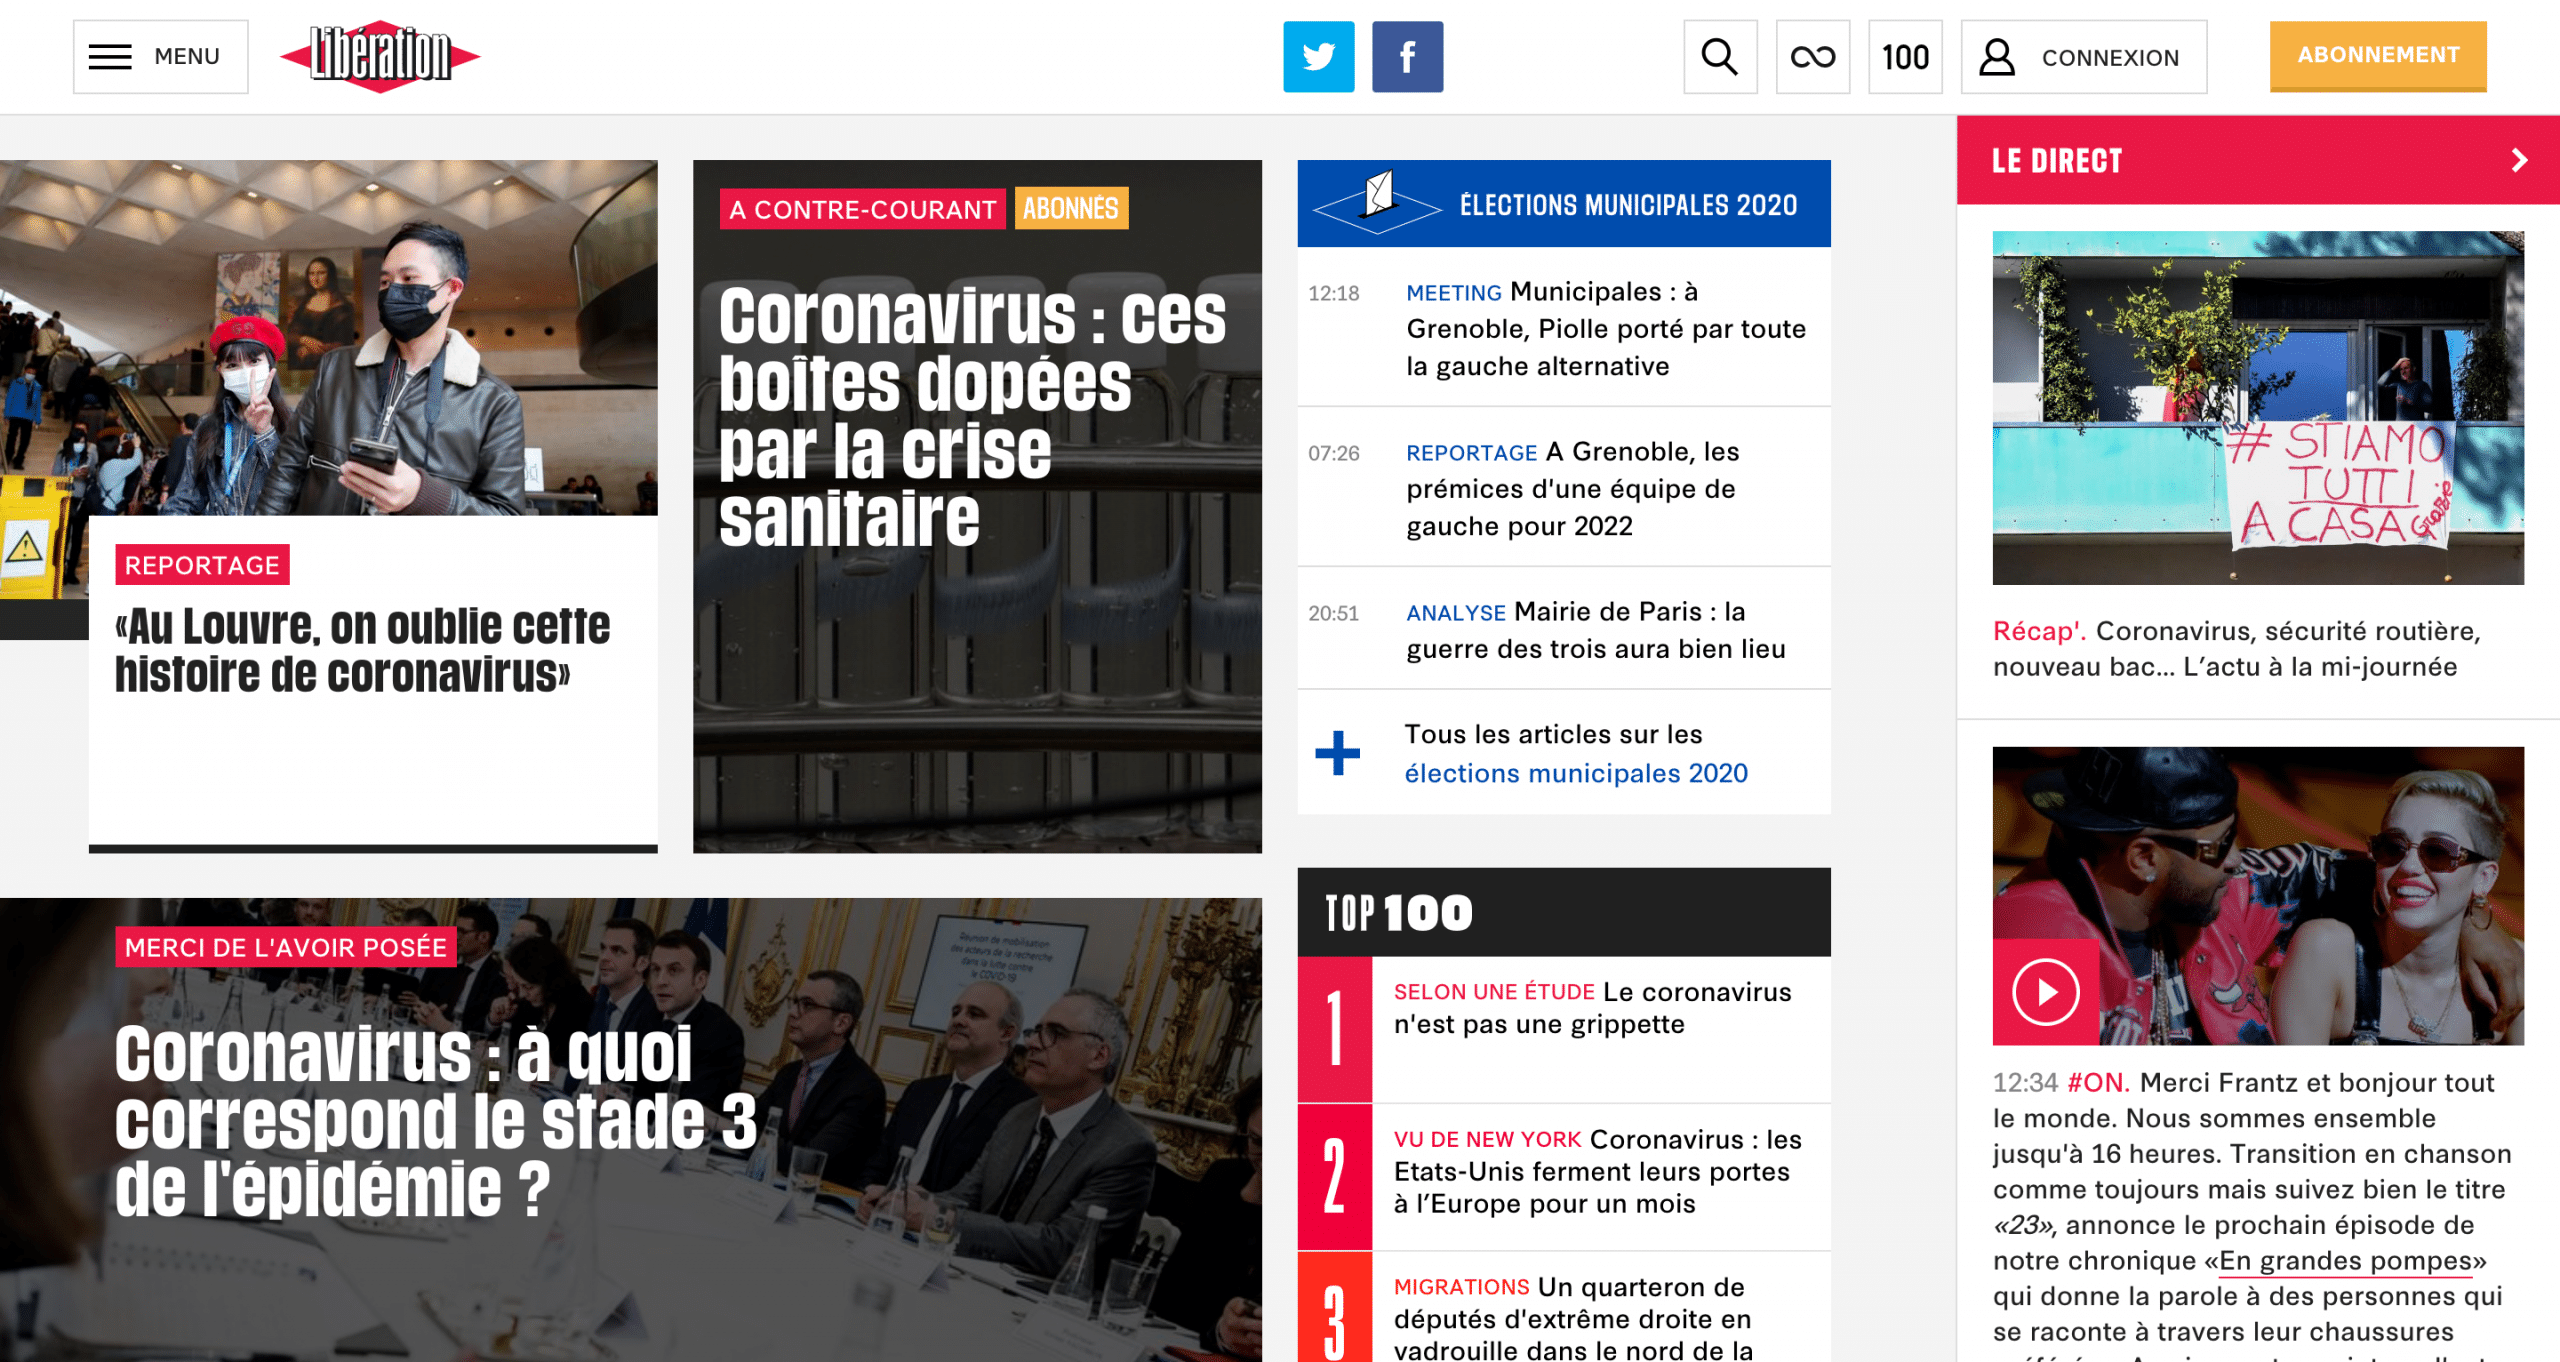Viewport: 2560px width, 1362px height.
Task: Open MEETING article about Grenoble Piolle
Action: (x=1605, y=329)
